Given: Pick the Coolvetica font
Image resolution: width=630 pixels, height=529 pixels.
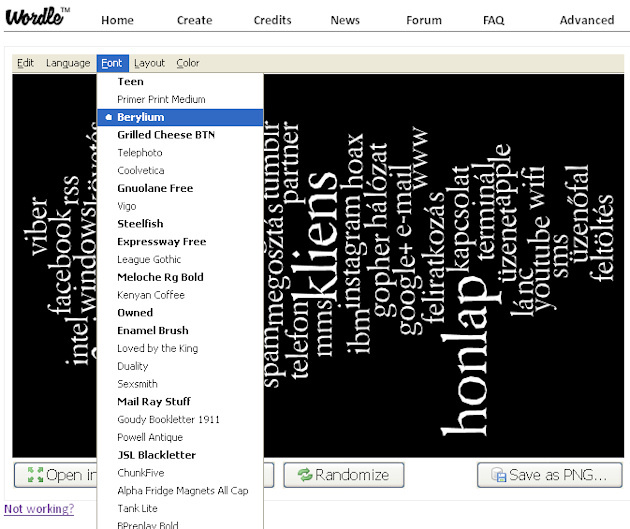Looking at the screenshot, I should 180,170.
